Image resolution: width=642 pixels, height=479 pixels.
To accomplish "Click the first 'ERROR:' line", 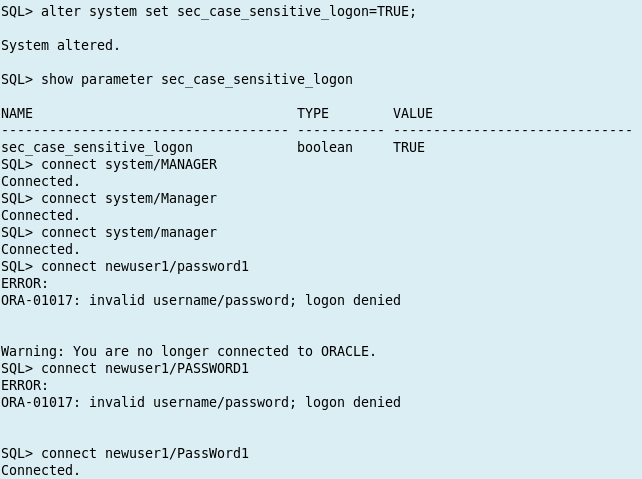I will pyautogui.click(x=24, y=283).
